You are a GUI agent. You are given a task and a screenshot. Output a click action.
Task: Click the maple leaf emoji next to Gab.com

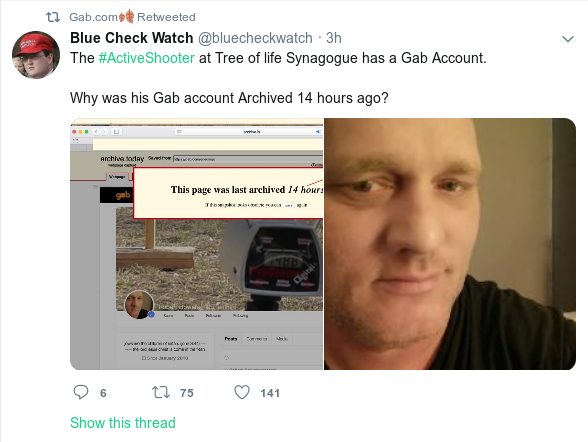click(126, 17)
